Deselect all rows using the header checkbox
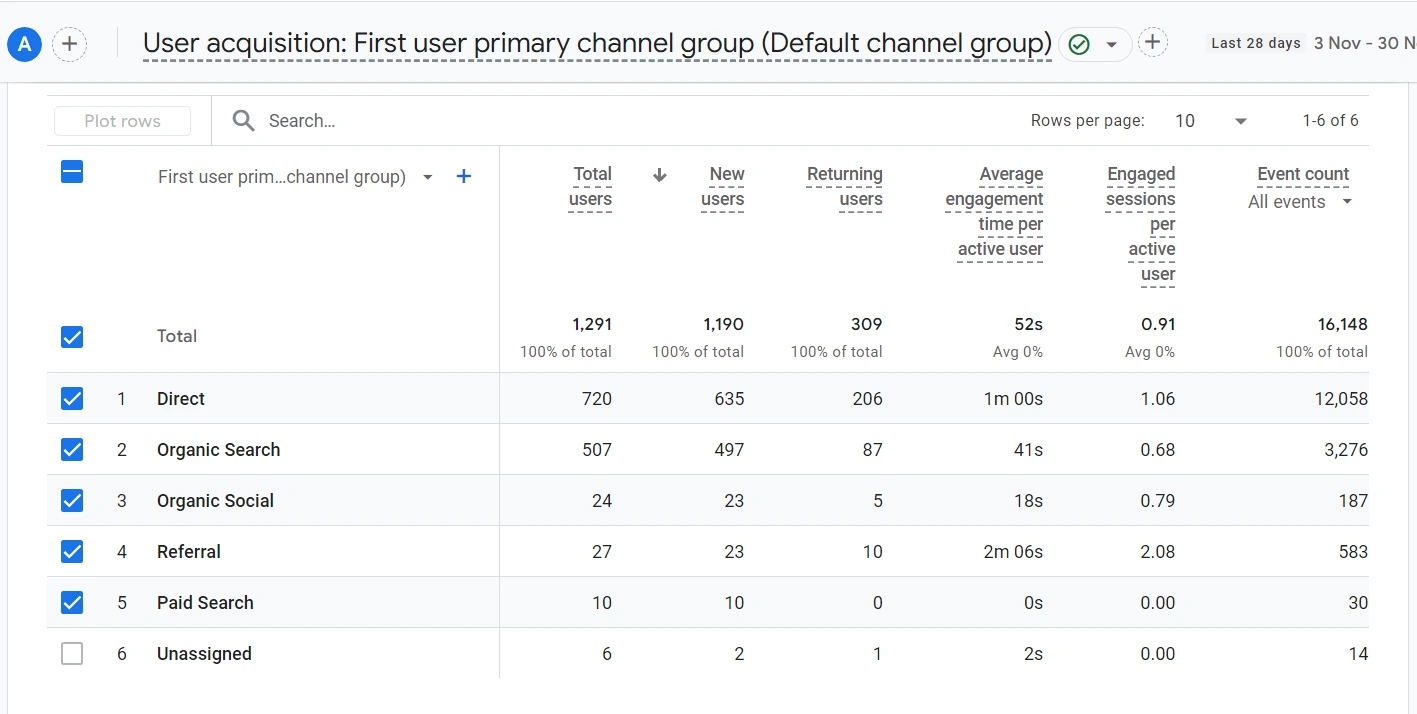The width and height of the screenshot is (1417, 714). (72, 172)
